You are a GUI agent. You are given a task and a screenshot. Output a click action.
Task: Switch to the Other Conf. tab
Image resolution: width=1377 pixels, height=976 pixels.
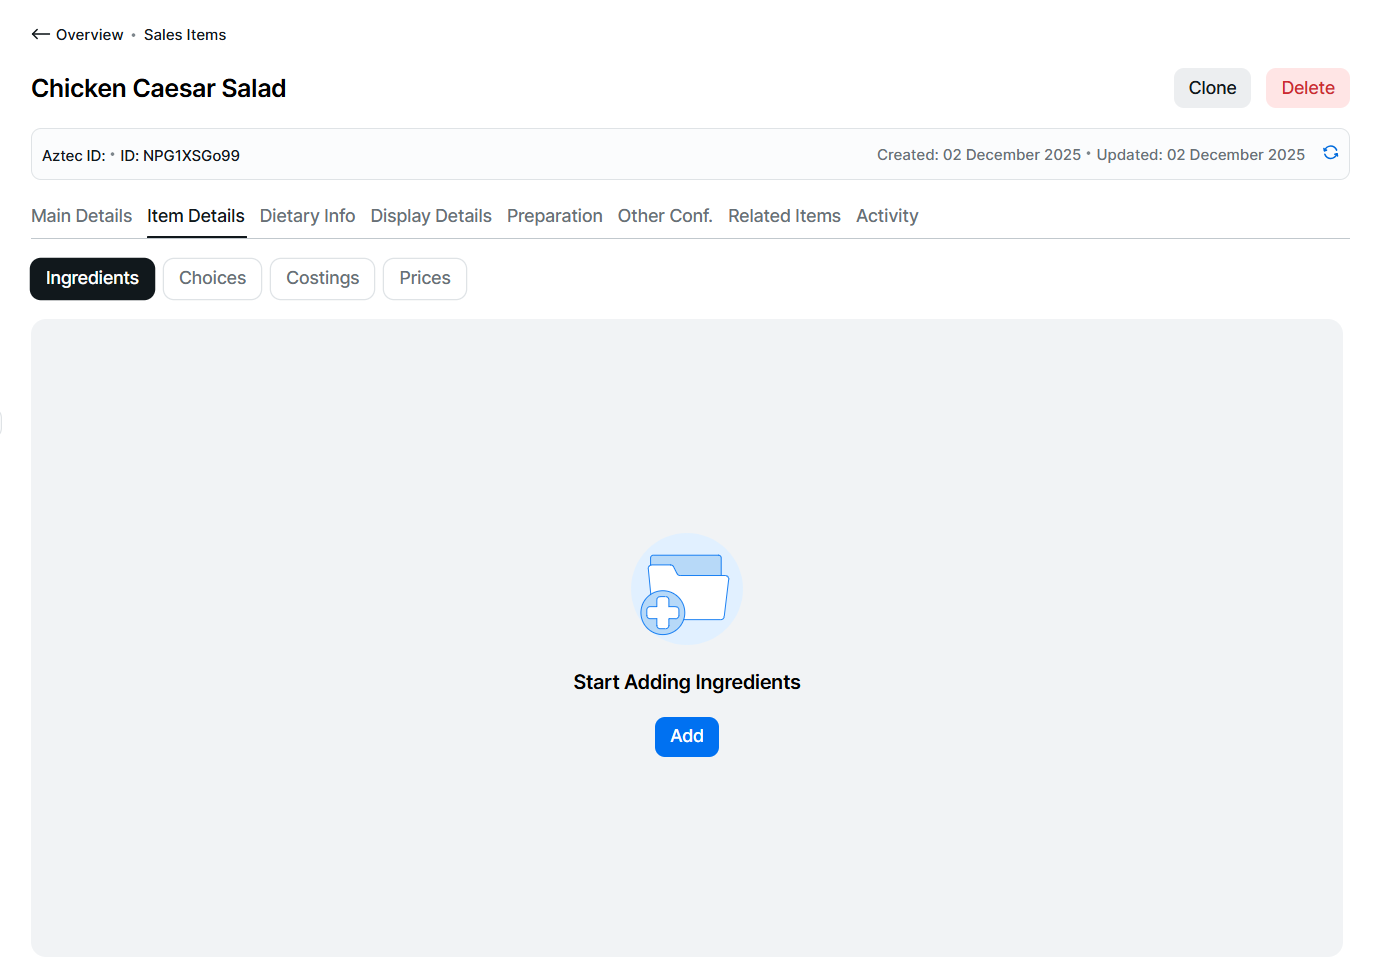point(665,216)
